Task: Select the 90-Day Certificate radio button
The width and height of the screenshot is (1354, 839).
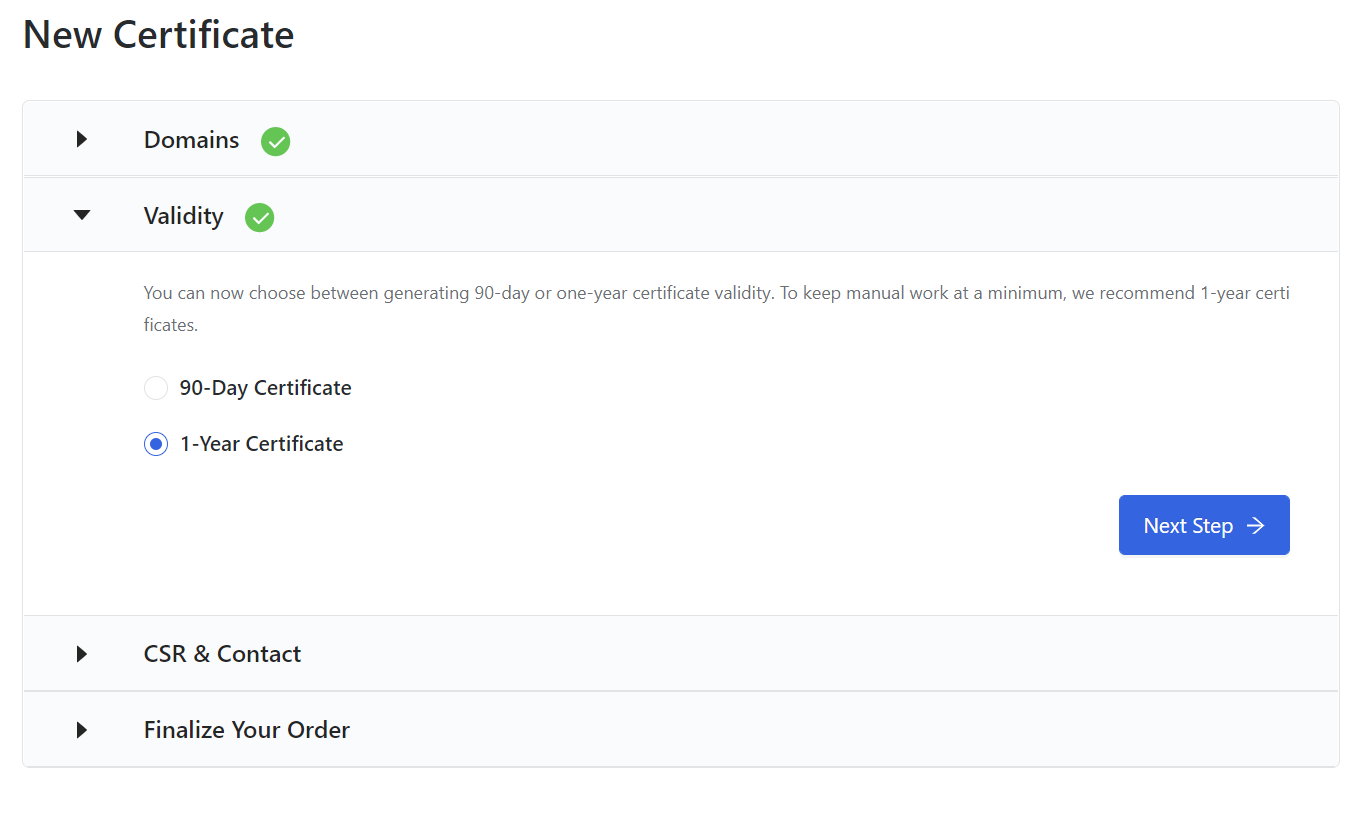Action: tap(156, 388)
